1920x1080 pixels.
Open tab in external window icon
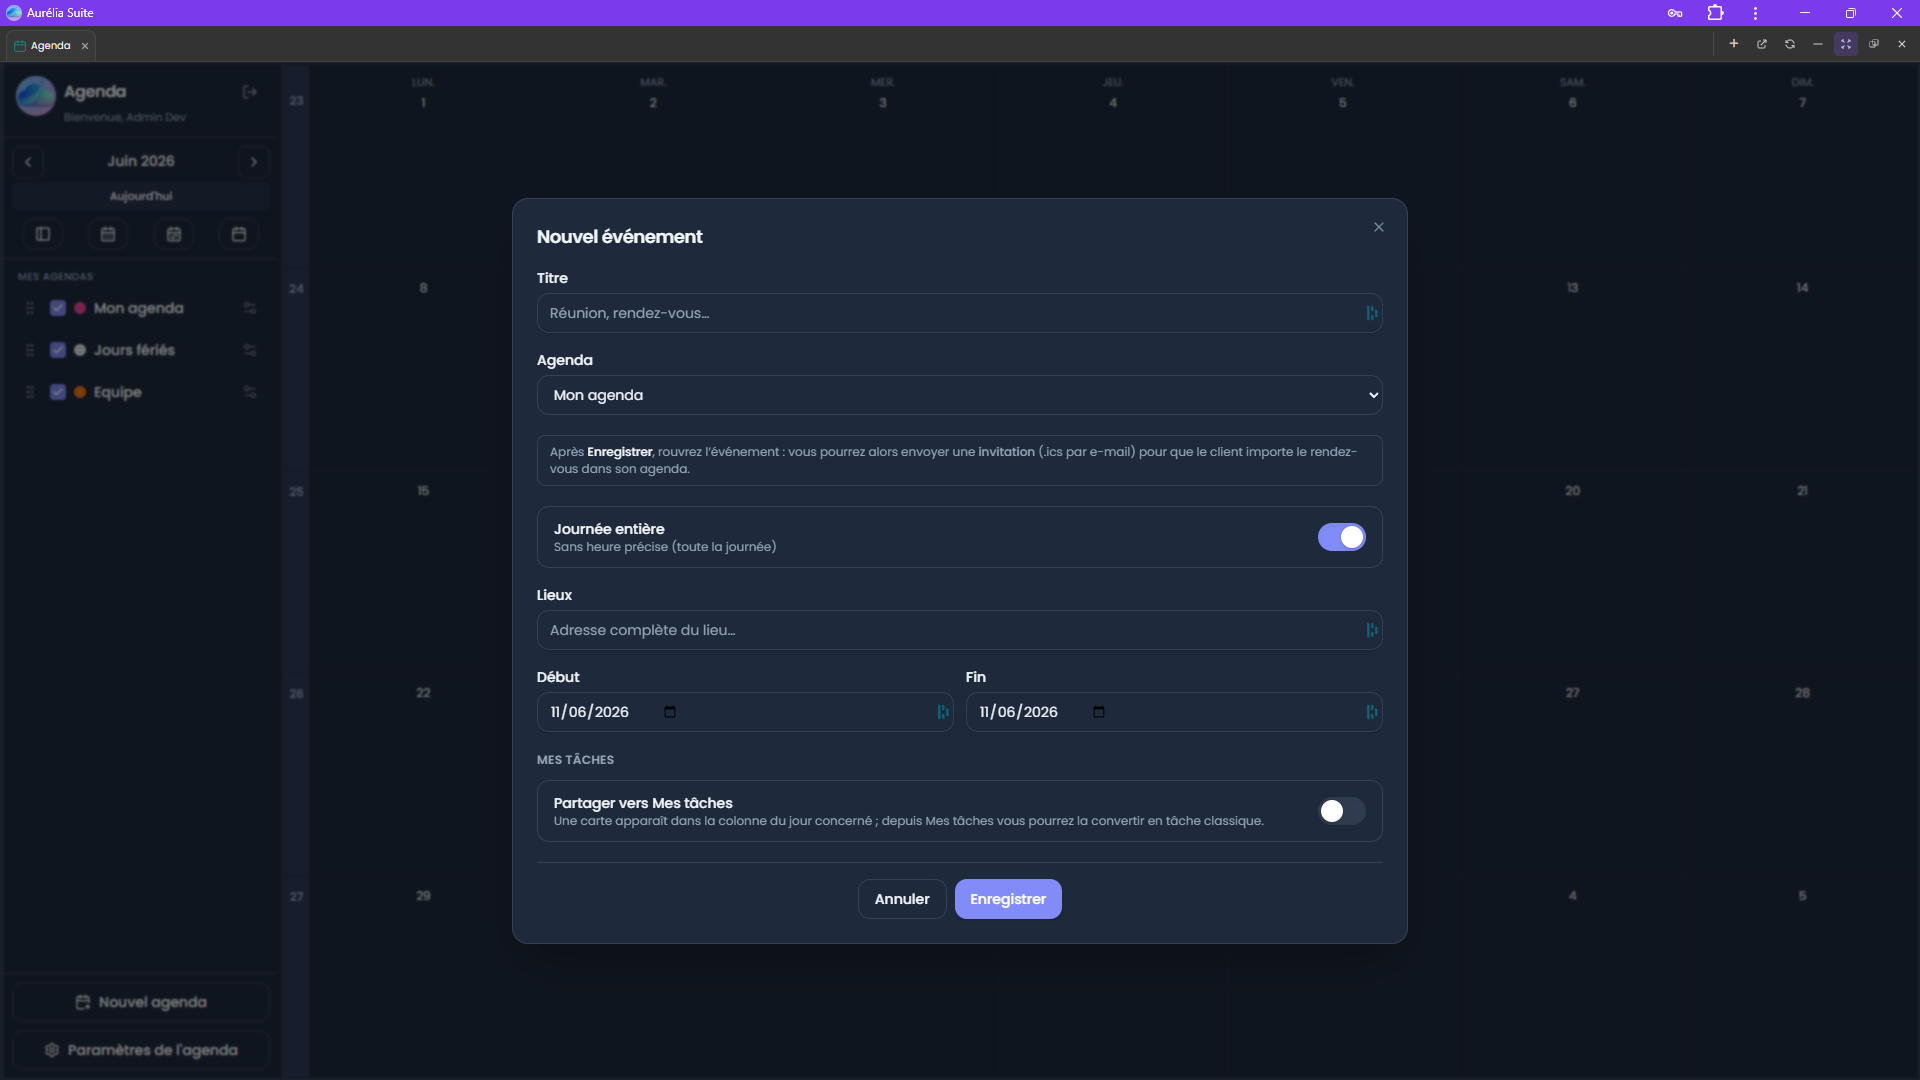[x=1762, y=44]
